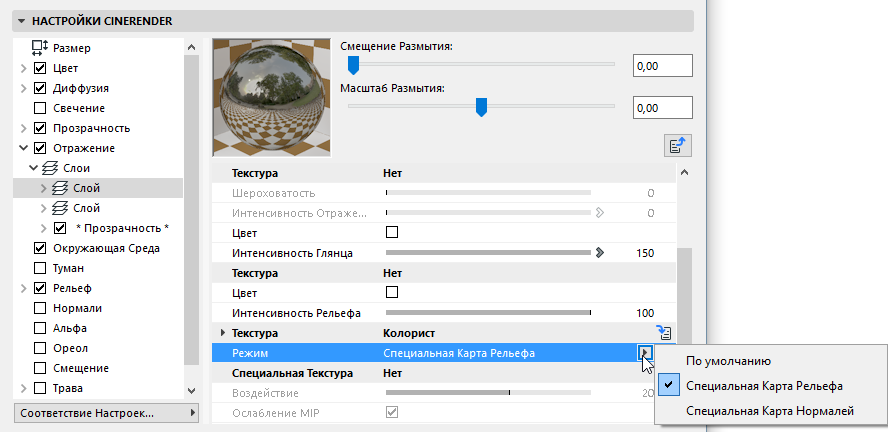Click the Смещение Размытия value field
888x432 pixels.
coord(662,66)
